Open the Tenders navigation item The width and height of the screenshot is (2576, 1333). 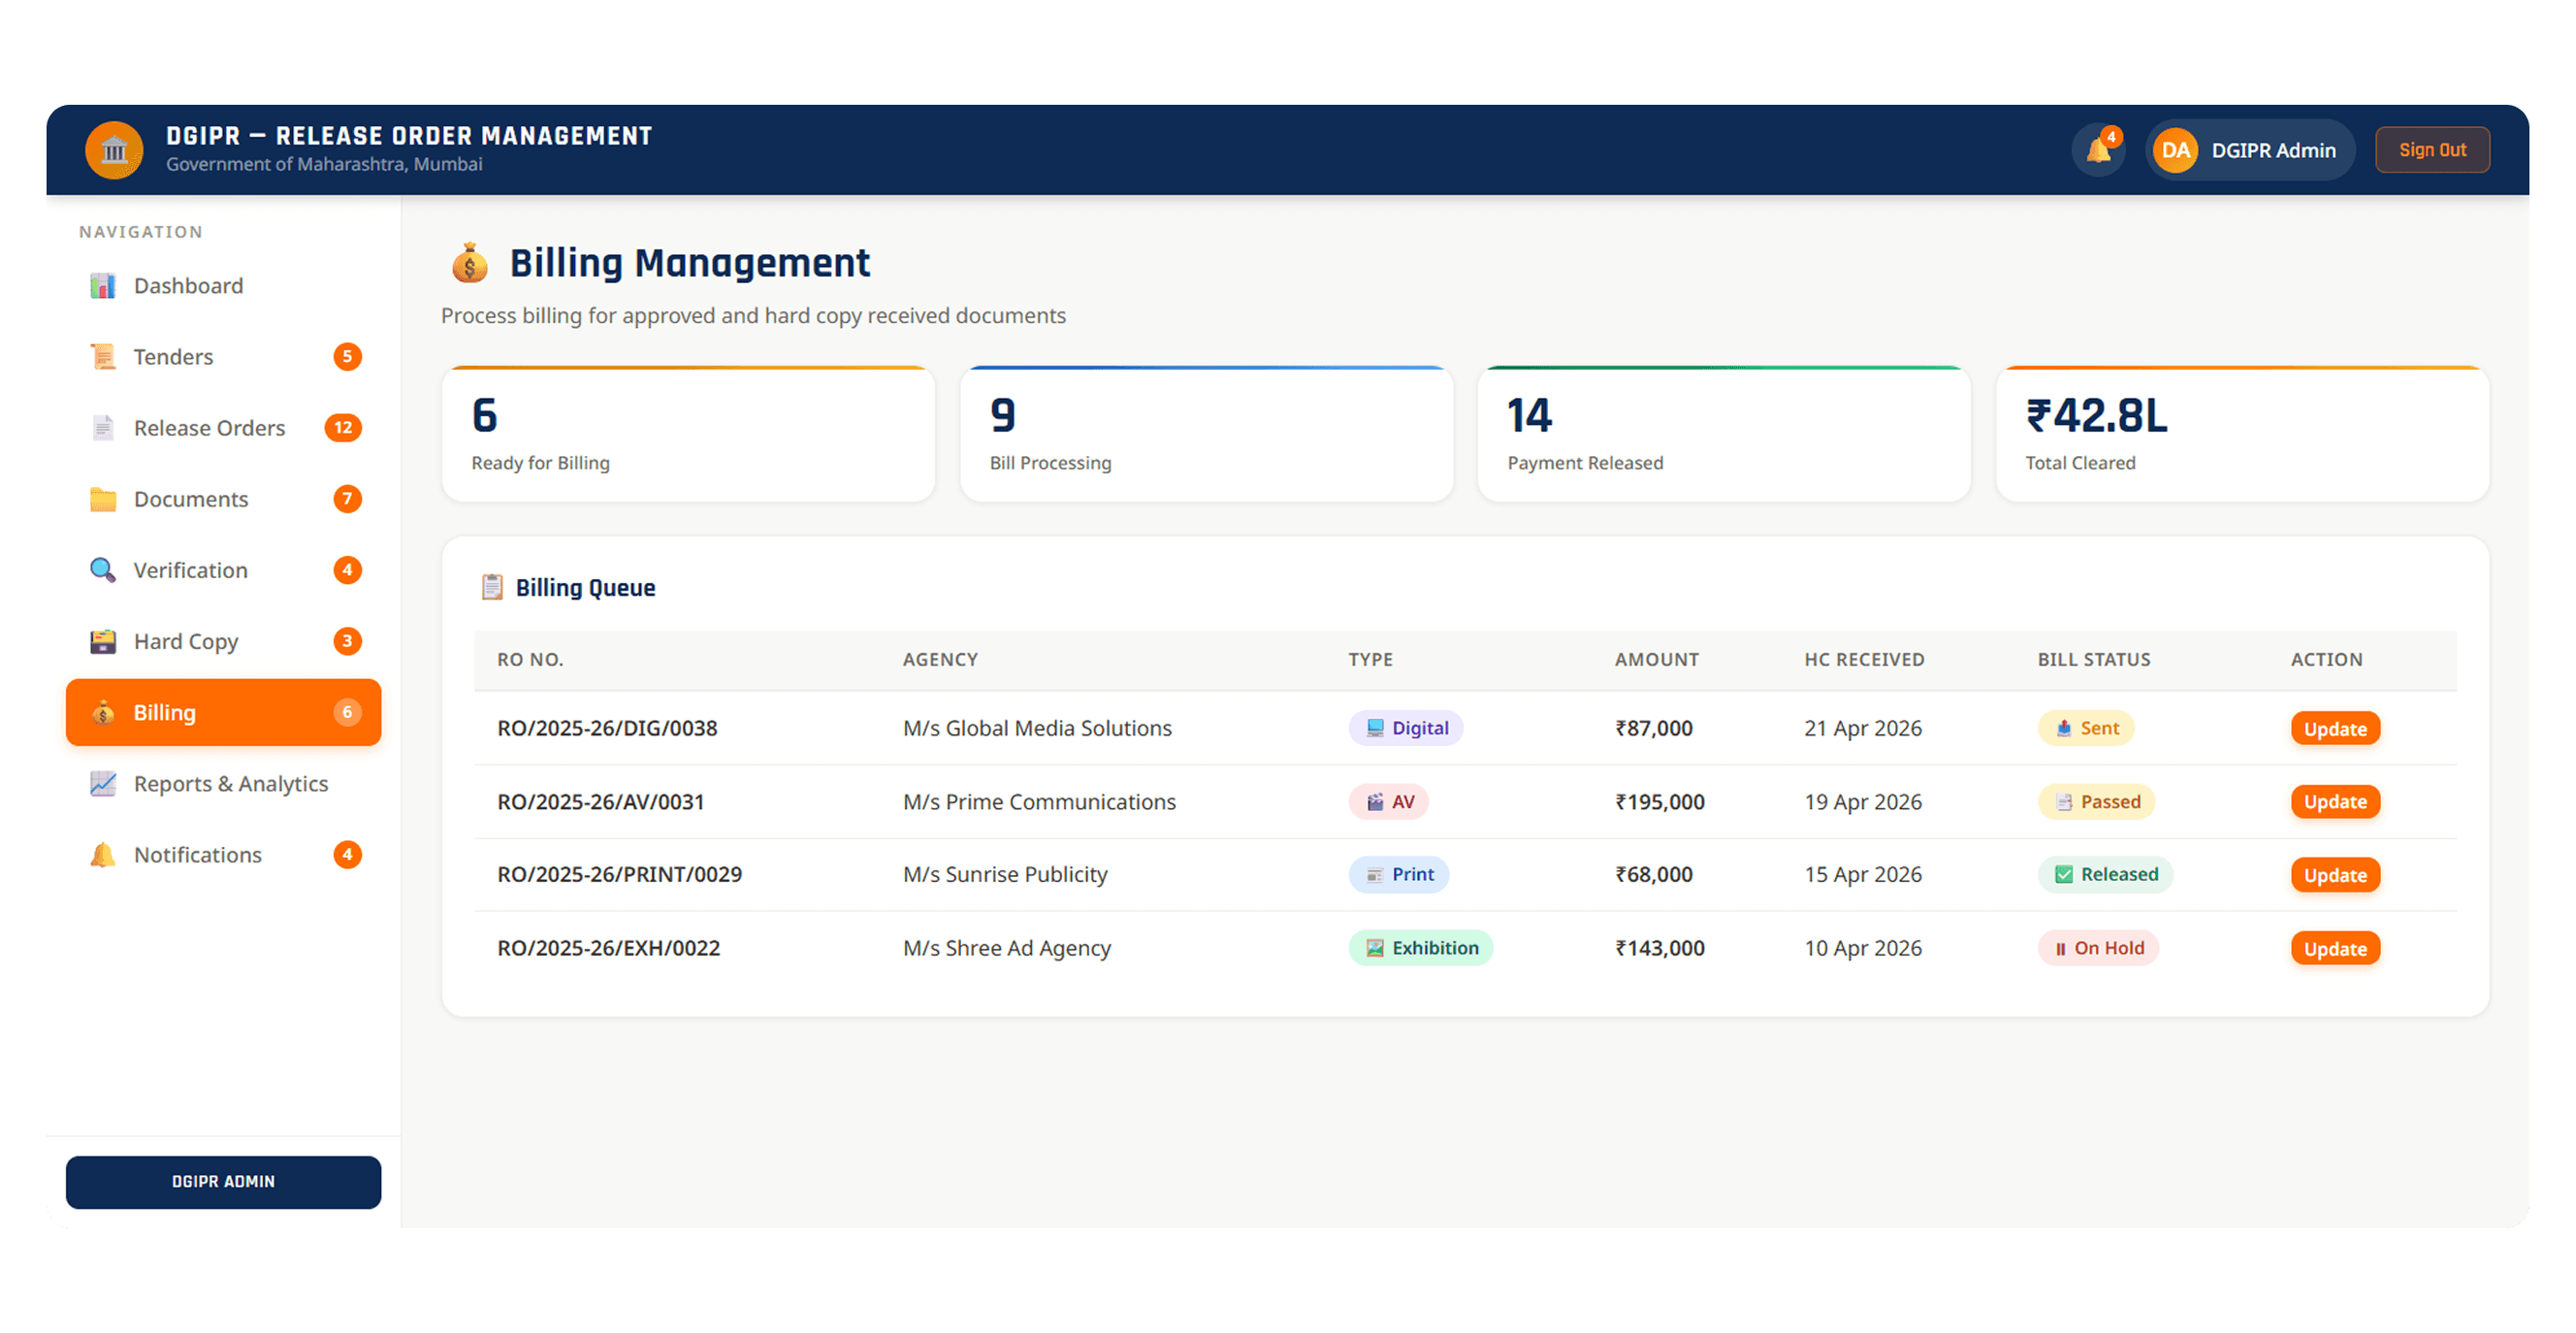click(x=223, y=357)
